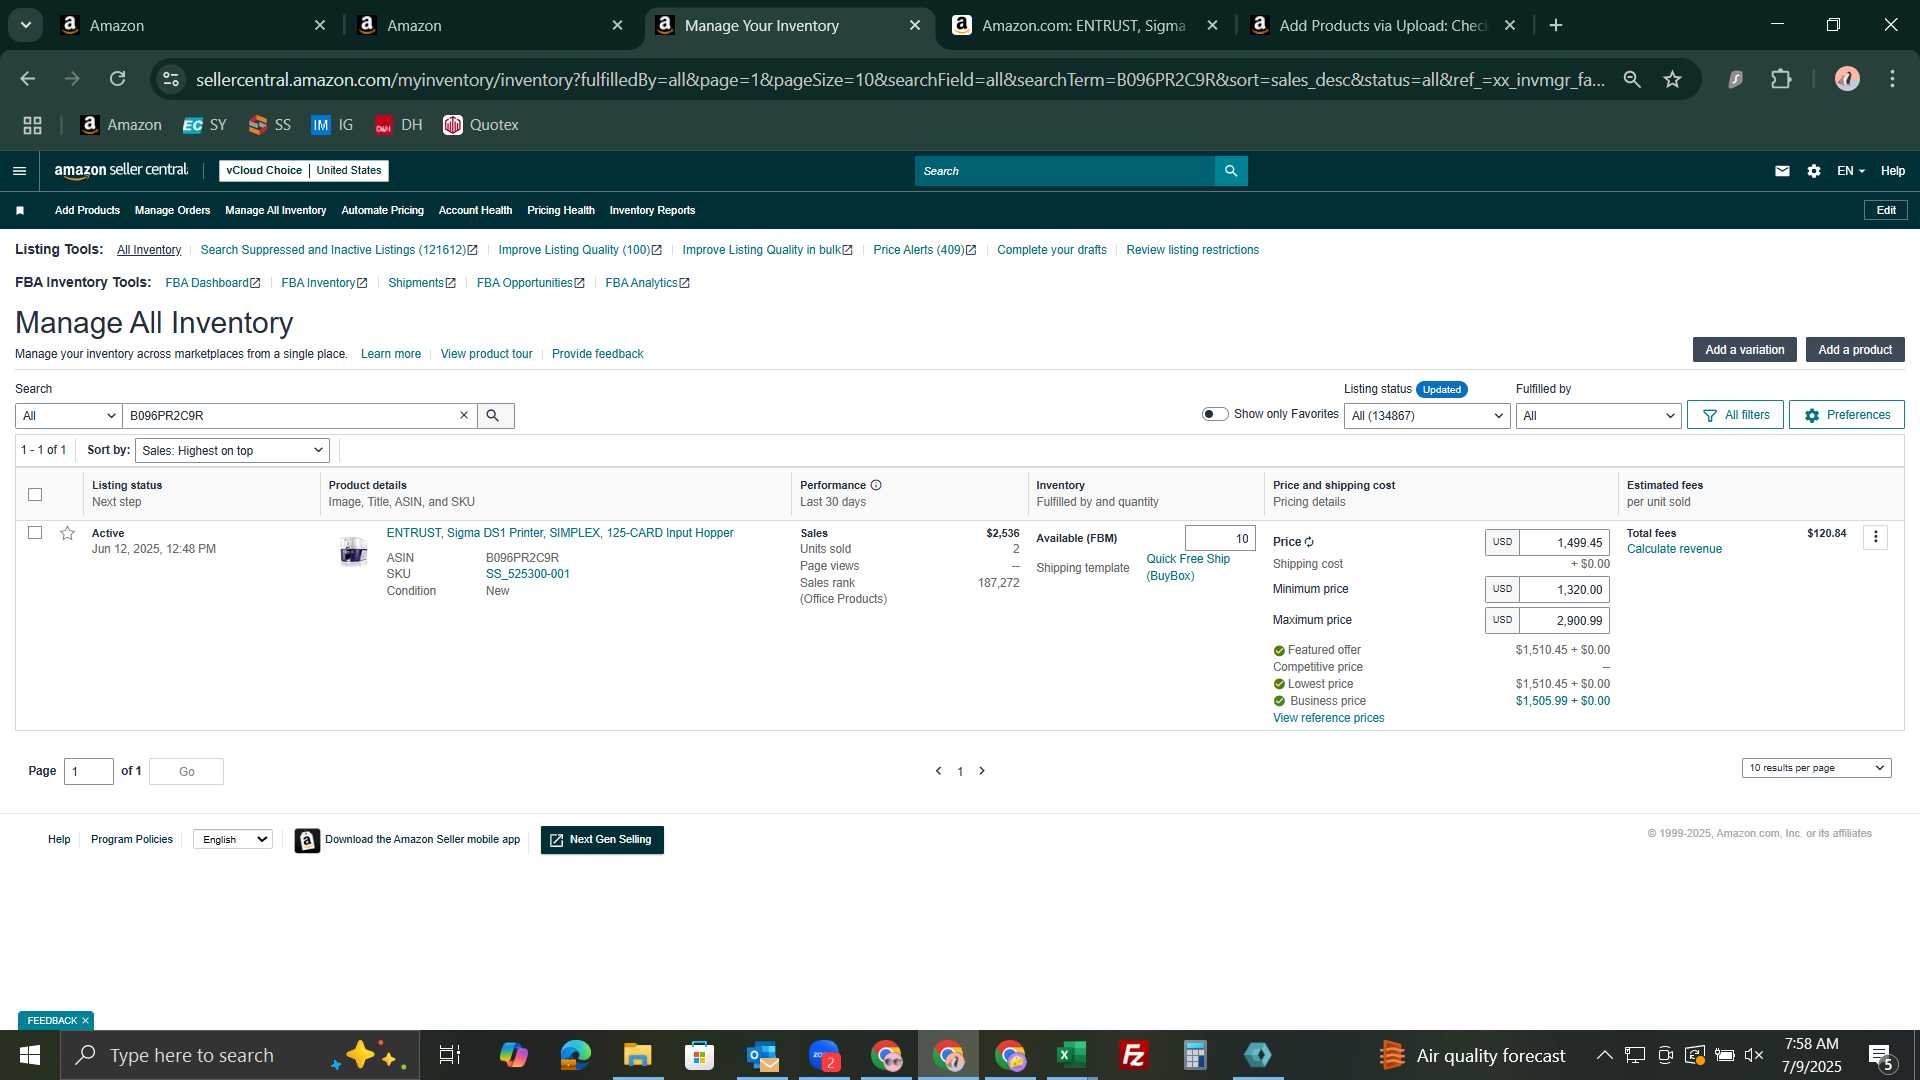
Task: Open Account Health menu item
Action: click(475, 211)
